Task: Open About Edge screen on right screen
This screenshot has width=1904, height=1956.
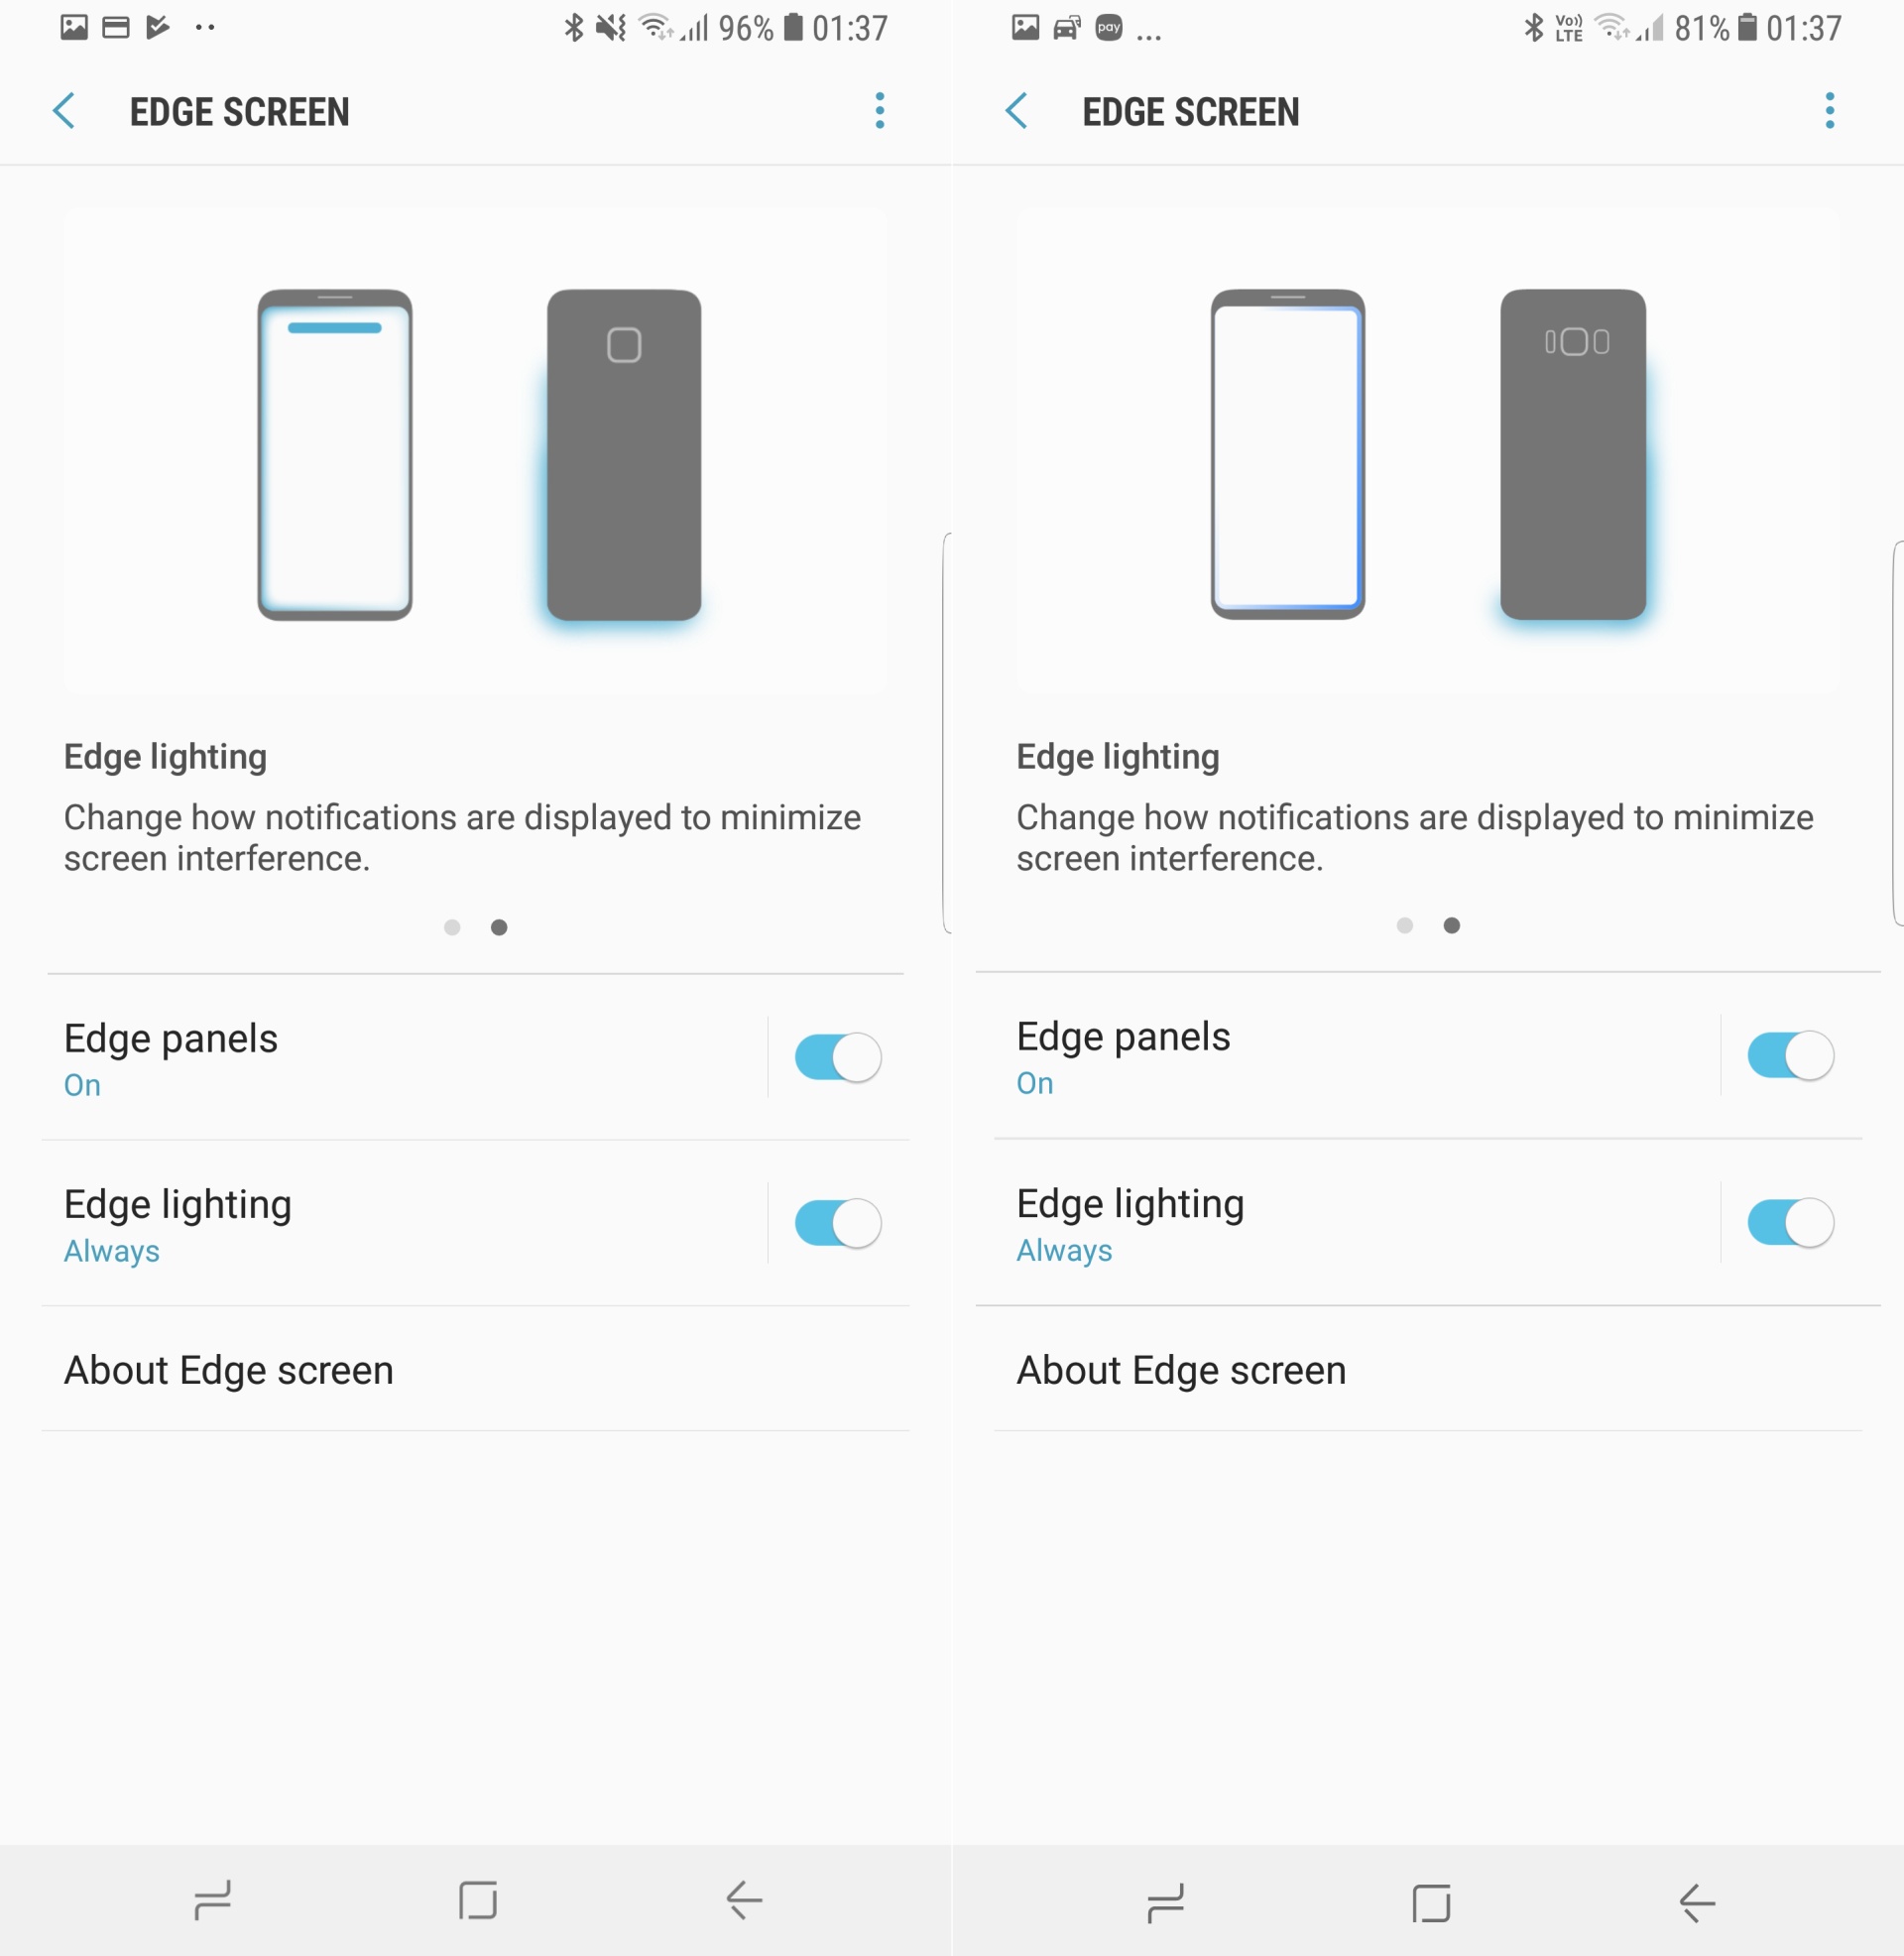Action: (1428, 1369)
